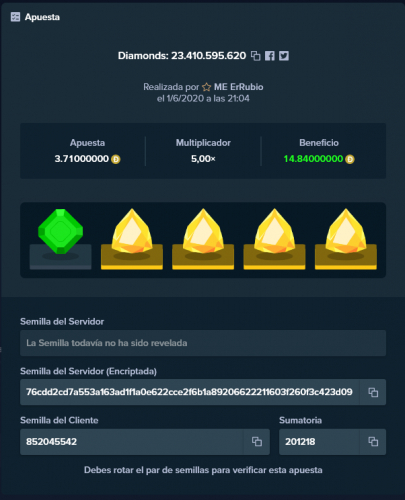The width and height of the screenshot is (405, 500).
Task: Copy the Sumatoria nonce value
Action: 373,442
